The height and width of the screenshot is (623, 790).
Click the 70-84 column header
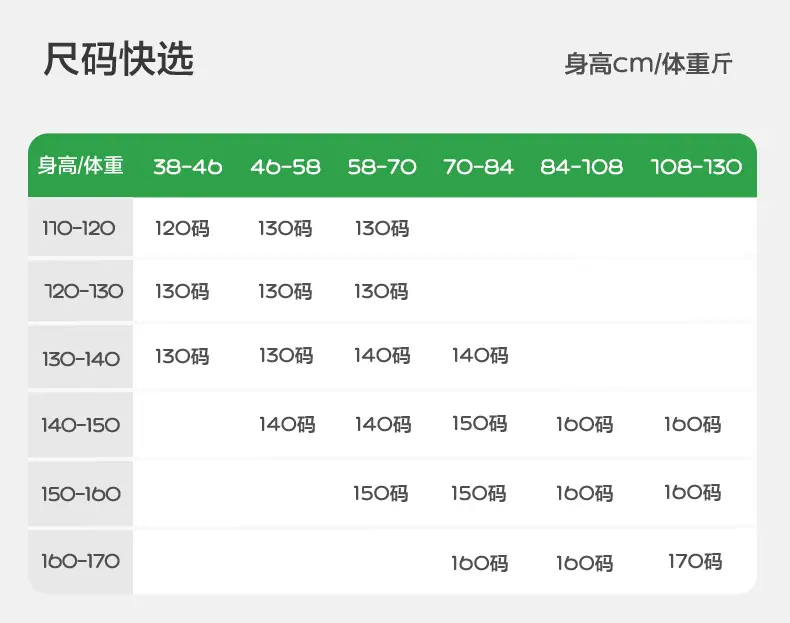pos(479,167)
